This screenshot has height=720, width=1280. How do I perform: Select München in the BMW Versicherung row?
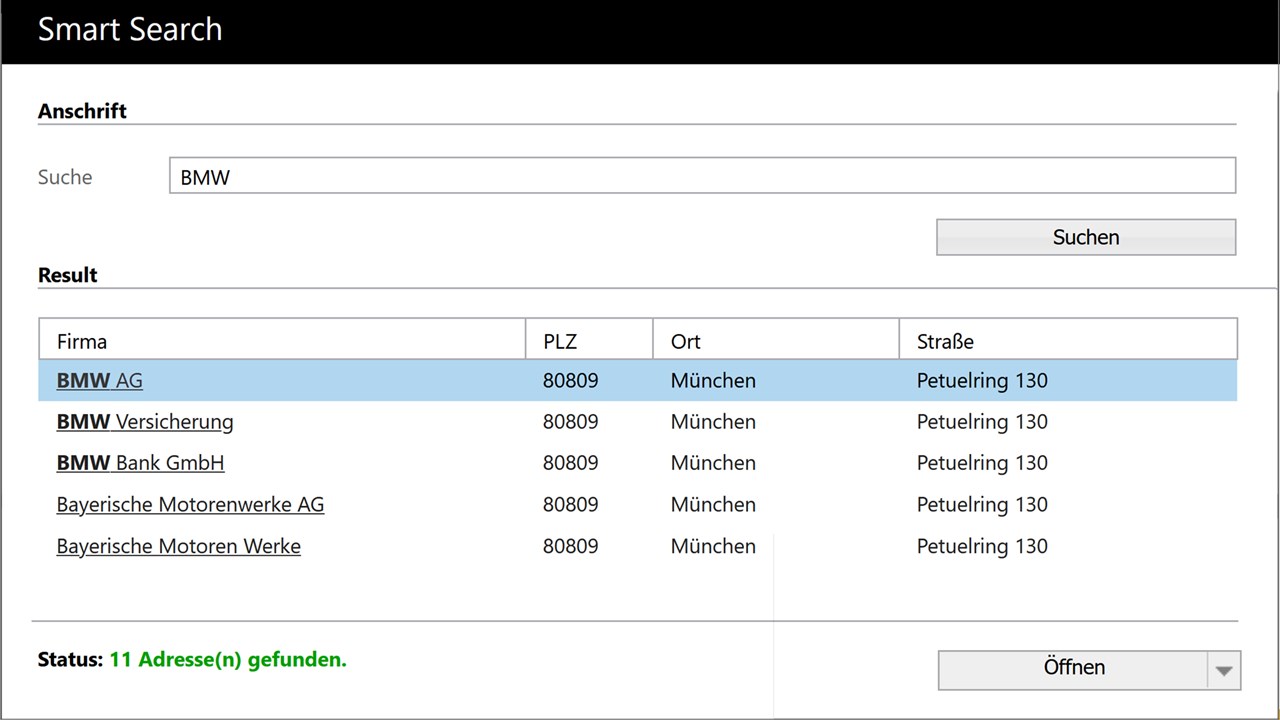713,422
